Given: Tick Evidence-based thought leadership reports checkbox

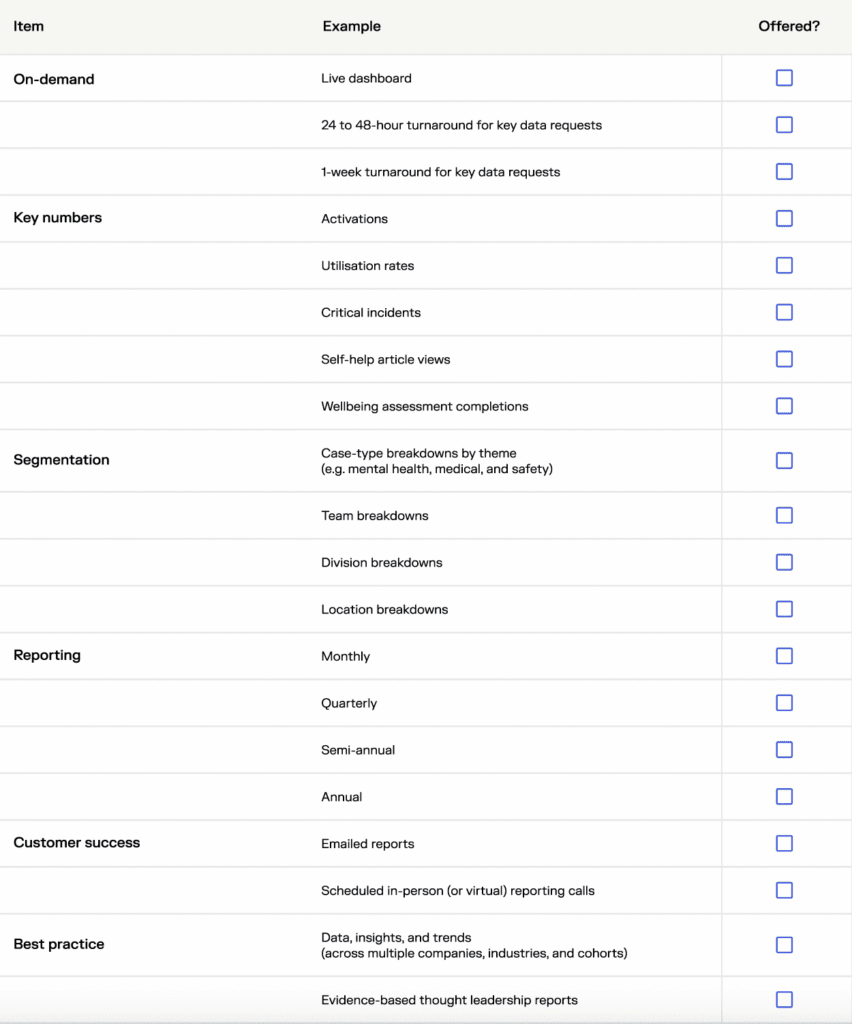Looking at the screenshot, I should [784, 1000].
